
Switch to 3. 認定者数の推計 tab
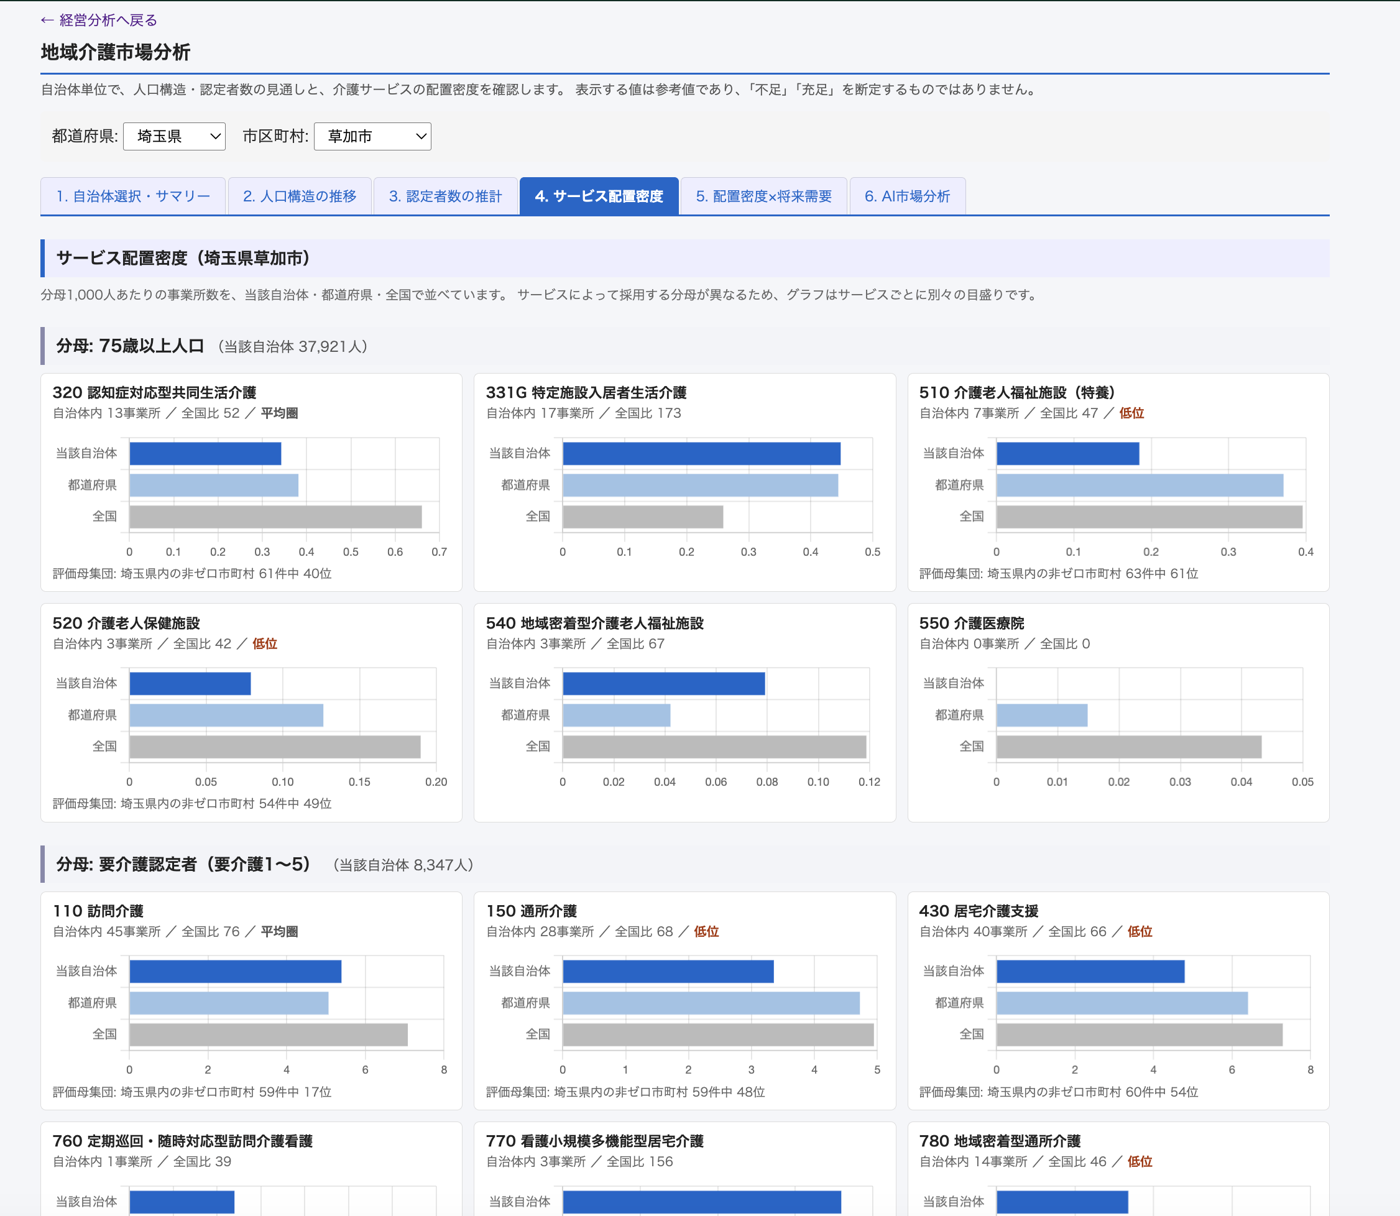[445, 196]
